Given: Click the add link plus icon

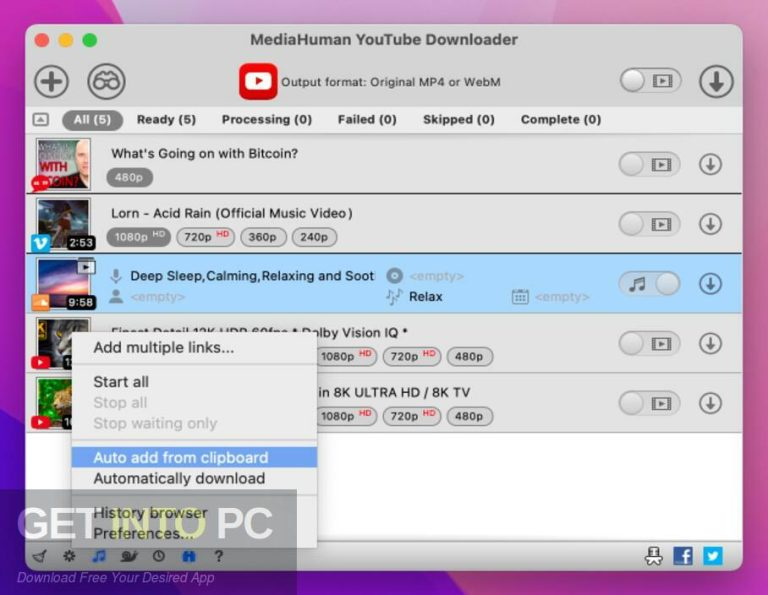Looking at the screenshot, I should [51, 81].
